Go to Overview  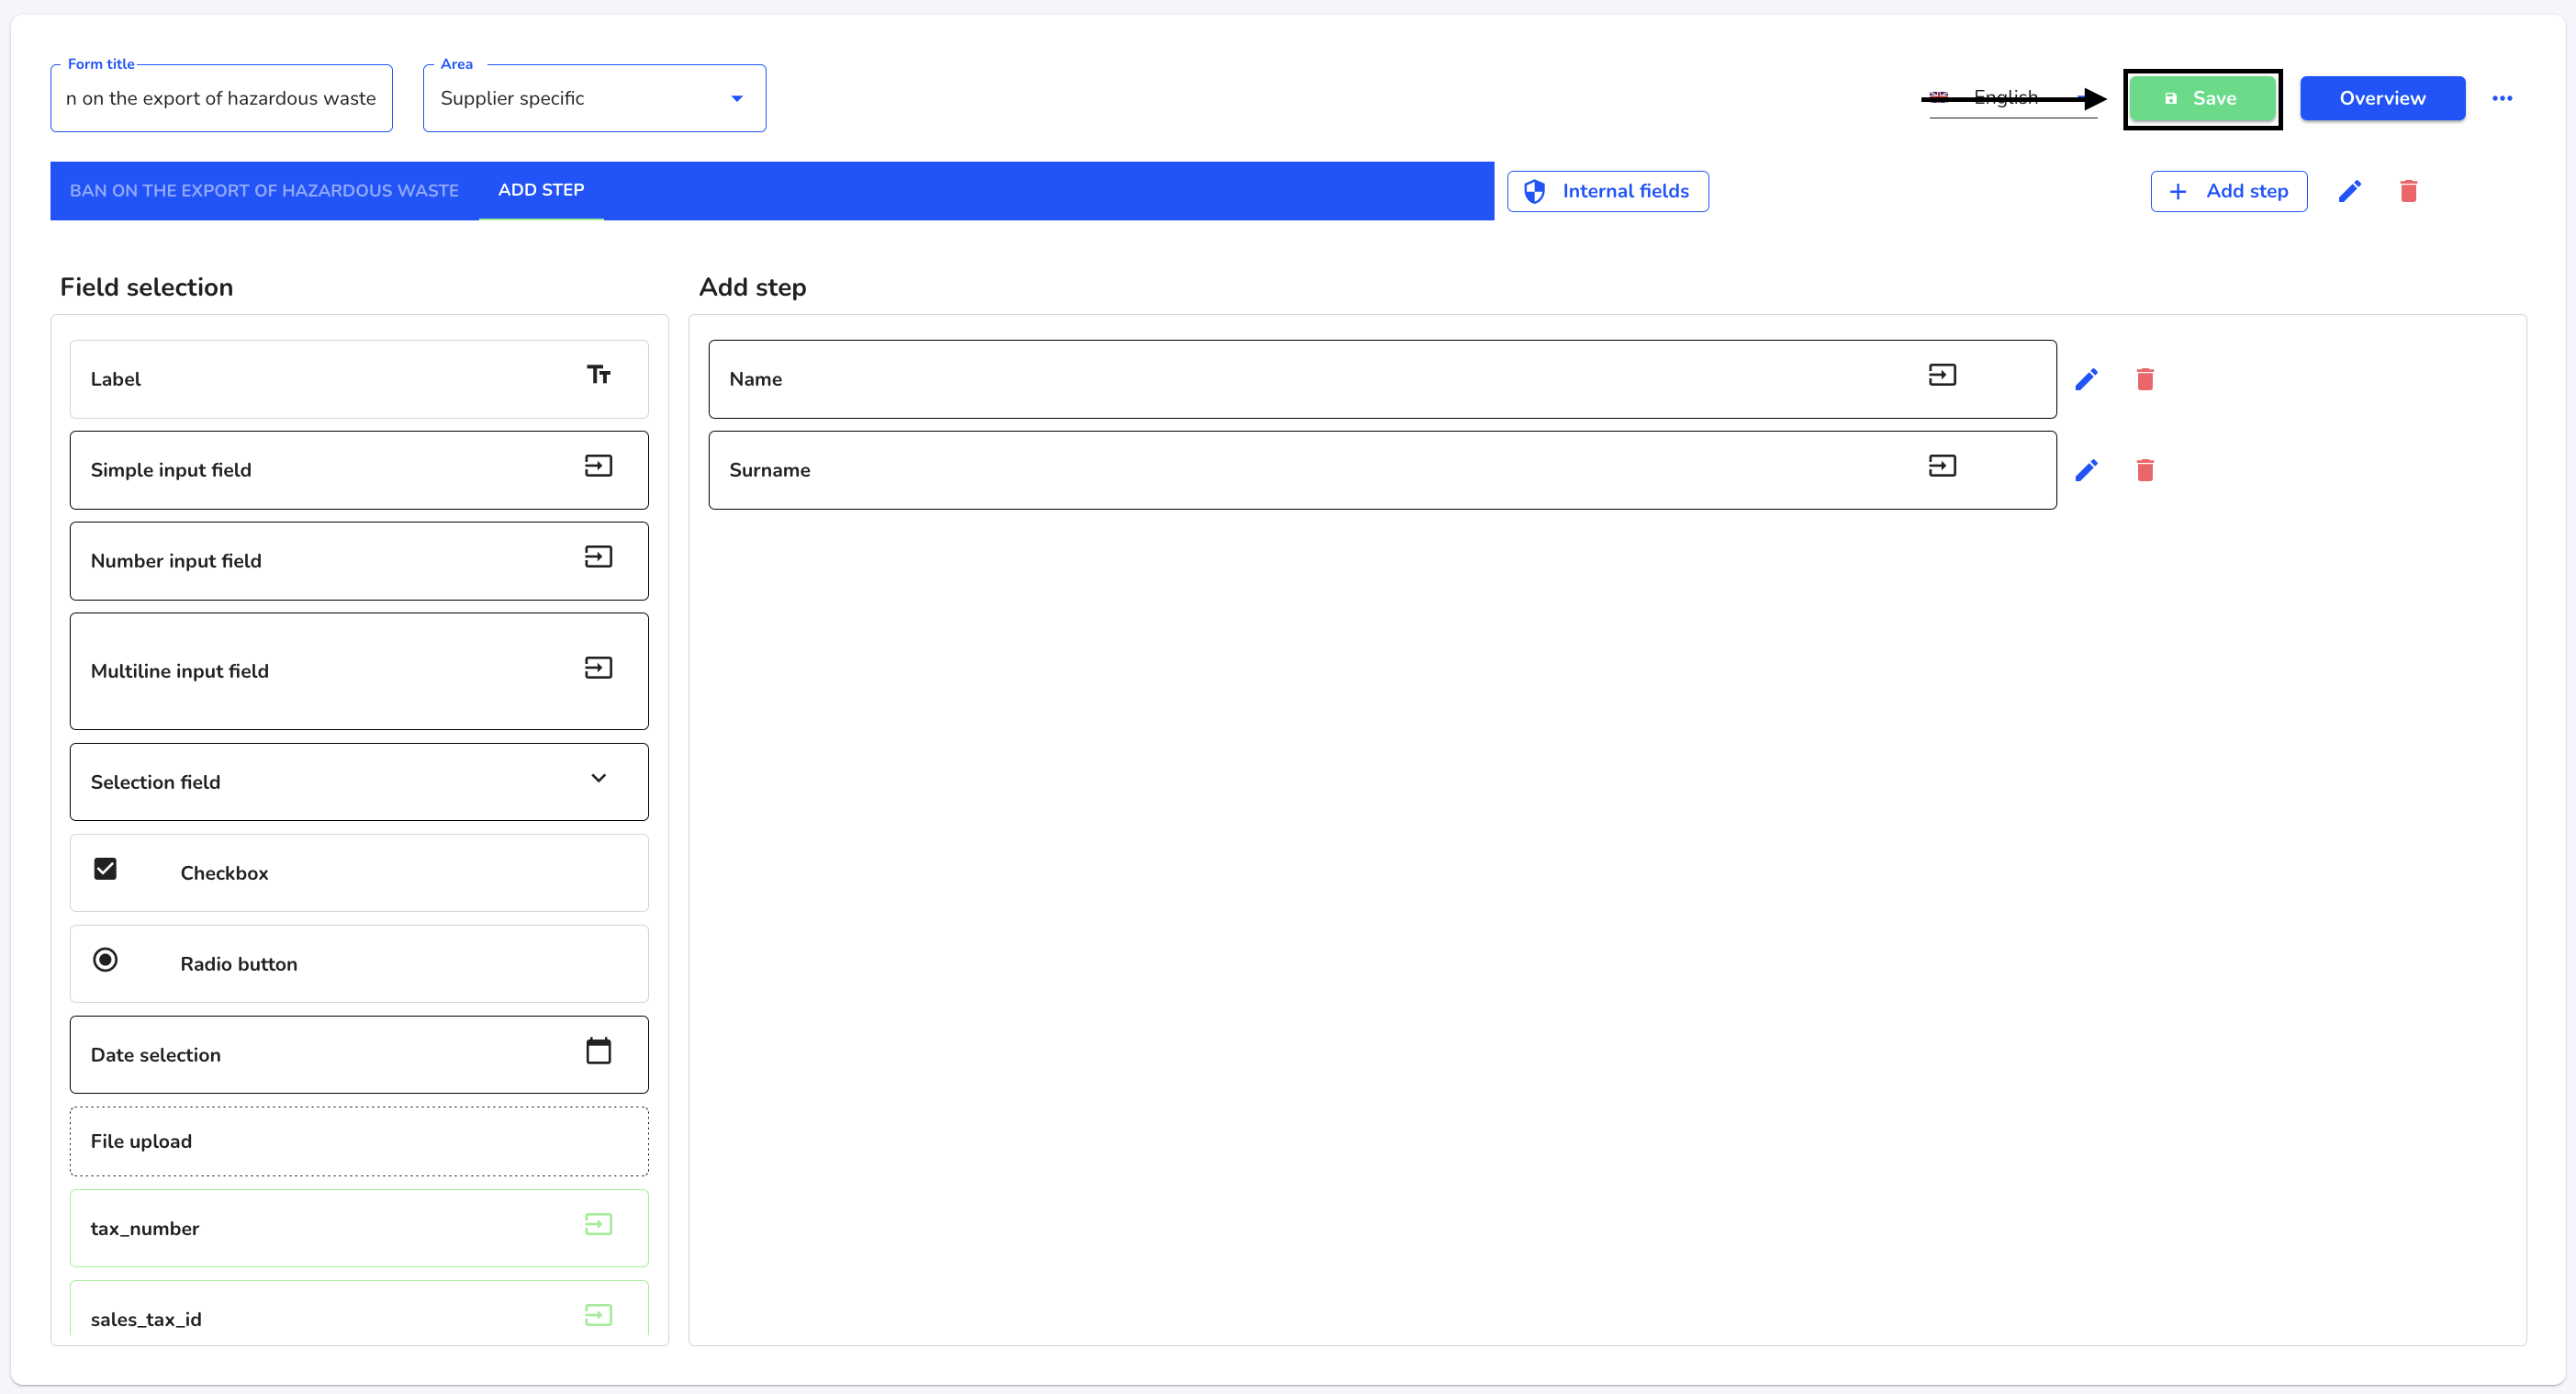tap(2382, 98)
